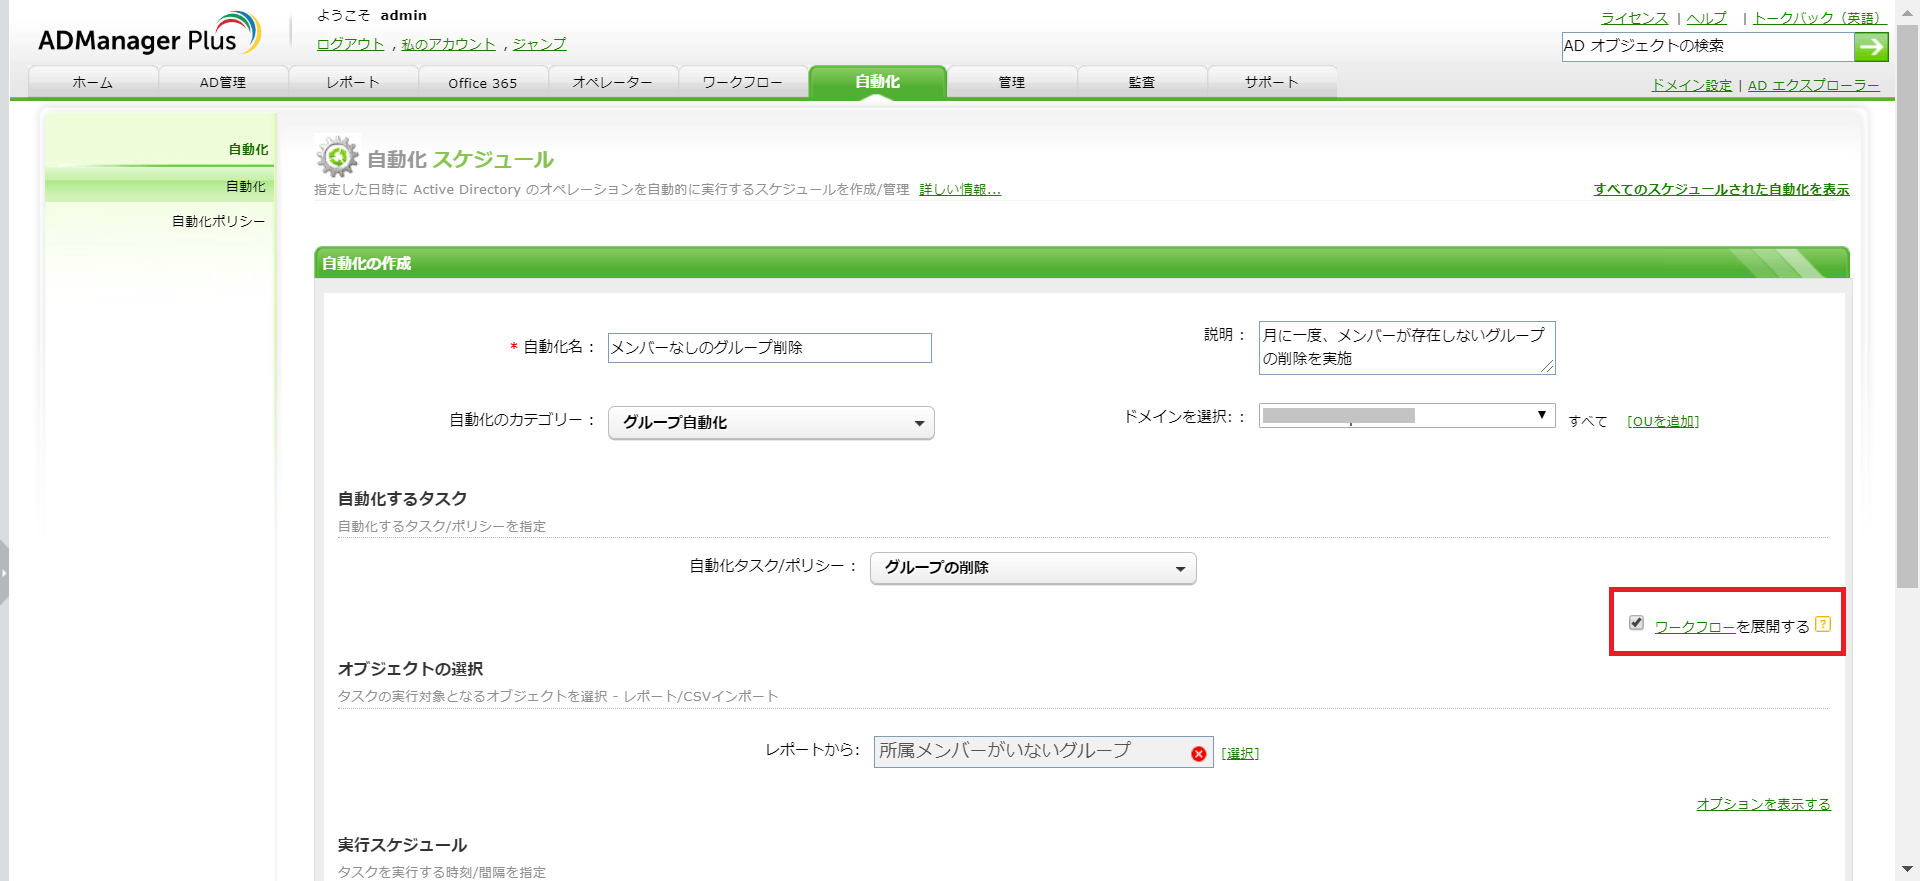The height and width of the screenshot is (881, 1920).
Task: Switch to the 管理 tab
Action: click(x=1012, y=82)
